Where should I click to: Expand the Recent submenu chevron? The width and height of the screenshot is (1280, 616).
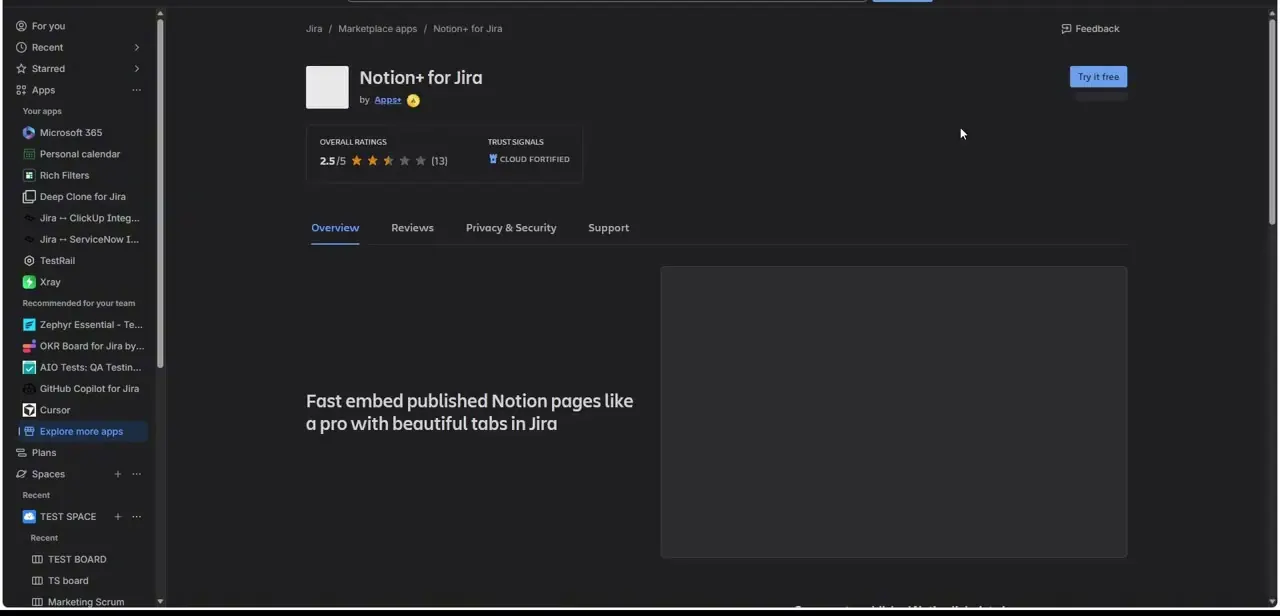137,47
